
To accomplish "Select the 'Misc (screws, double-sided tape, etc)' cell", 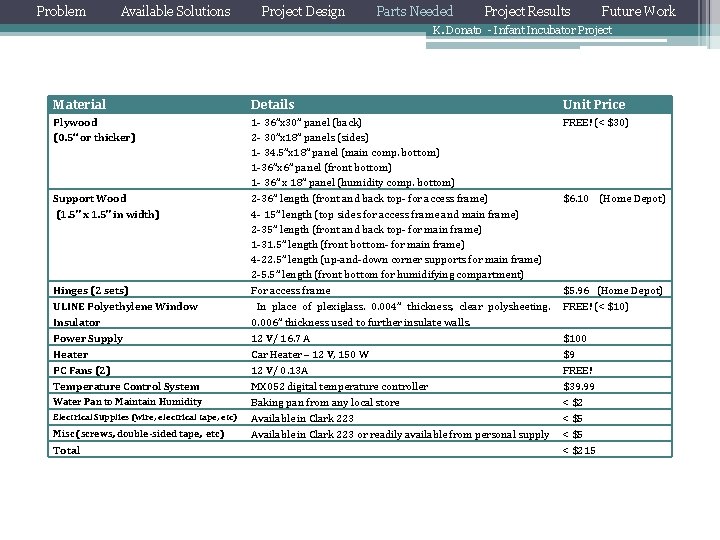I will pyautogui.click(x=139, y=434).
